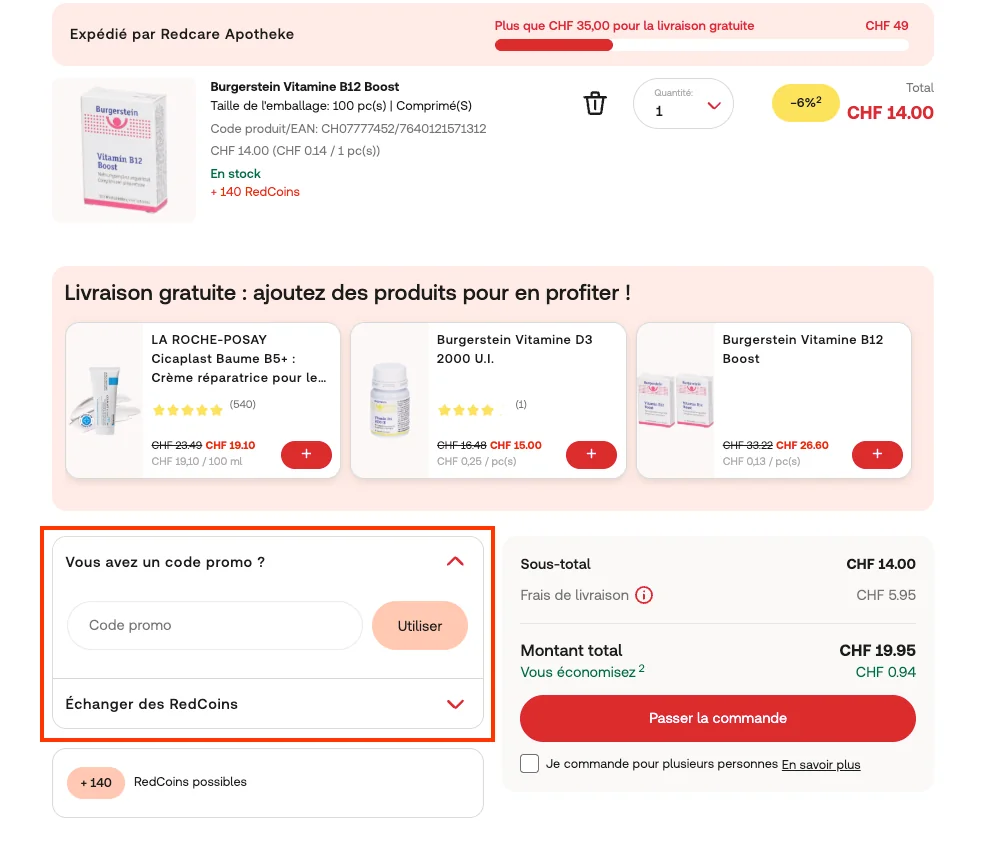The height and width of the screenshot is (851, 994).
Task: Click the Passer la commande button
Action: [x=717, y=718]
